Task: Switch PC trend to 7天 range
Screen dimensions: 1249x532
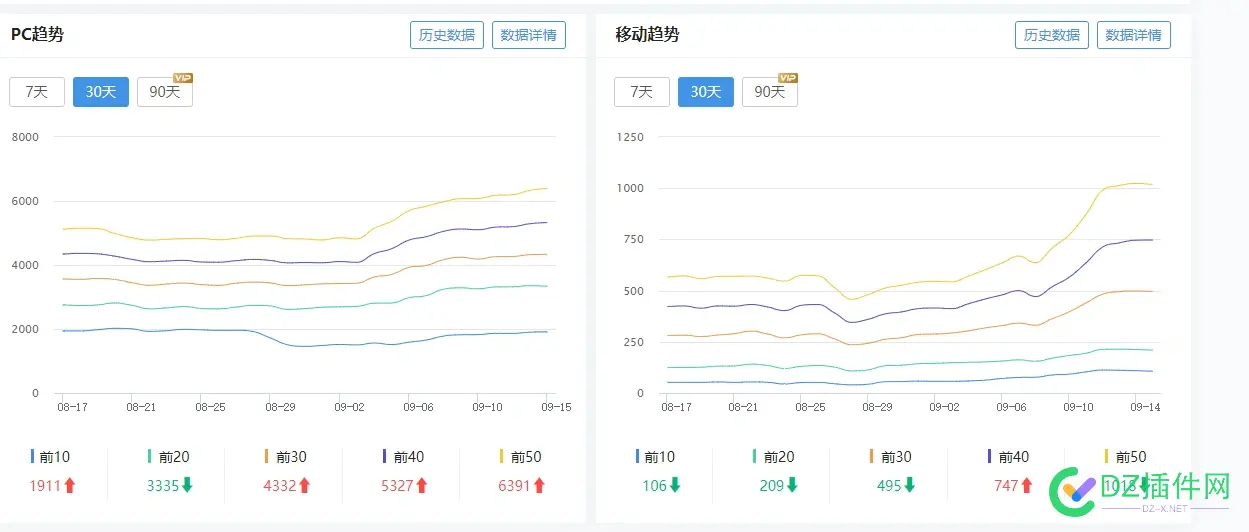Action: (x=37, y=92)
